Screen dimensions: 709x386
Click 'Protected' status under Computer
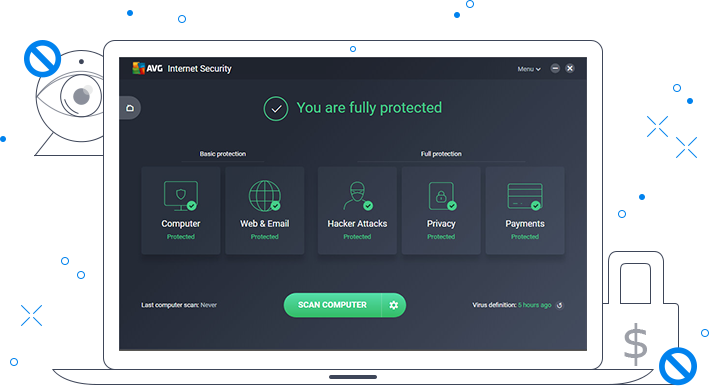(180, 237)
